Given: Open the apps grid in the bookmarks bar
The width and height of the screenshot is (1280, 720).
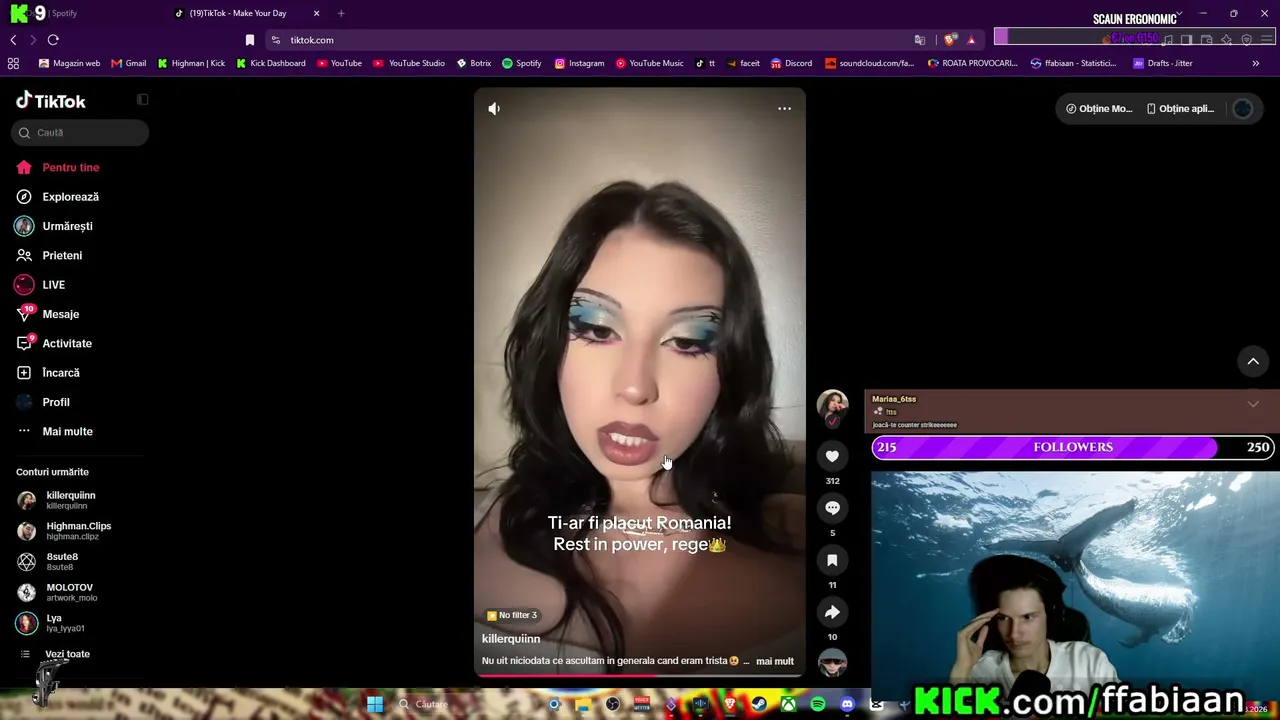Looking at the screenshot, I should (13, 63).
